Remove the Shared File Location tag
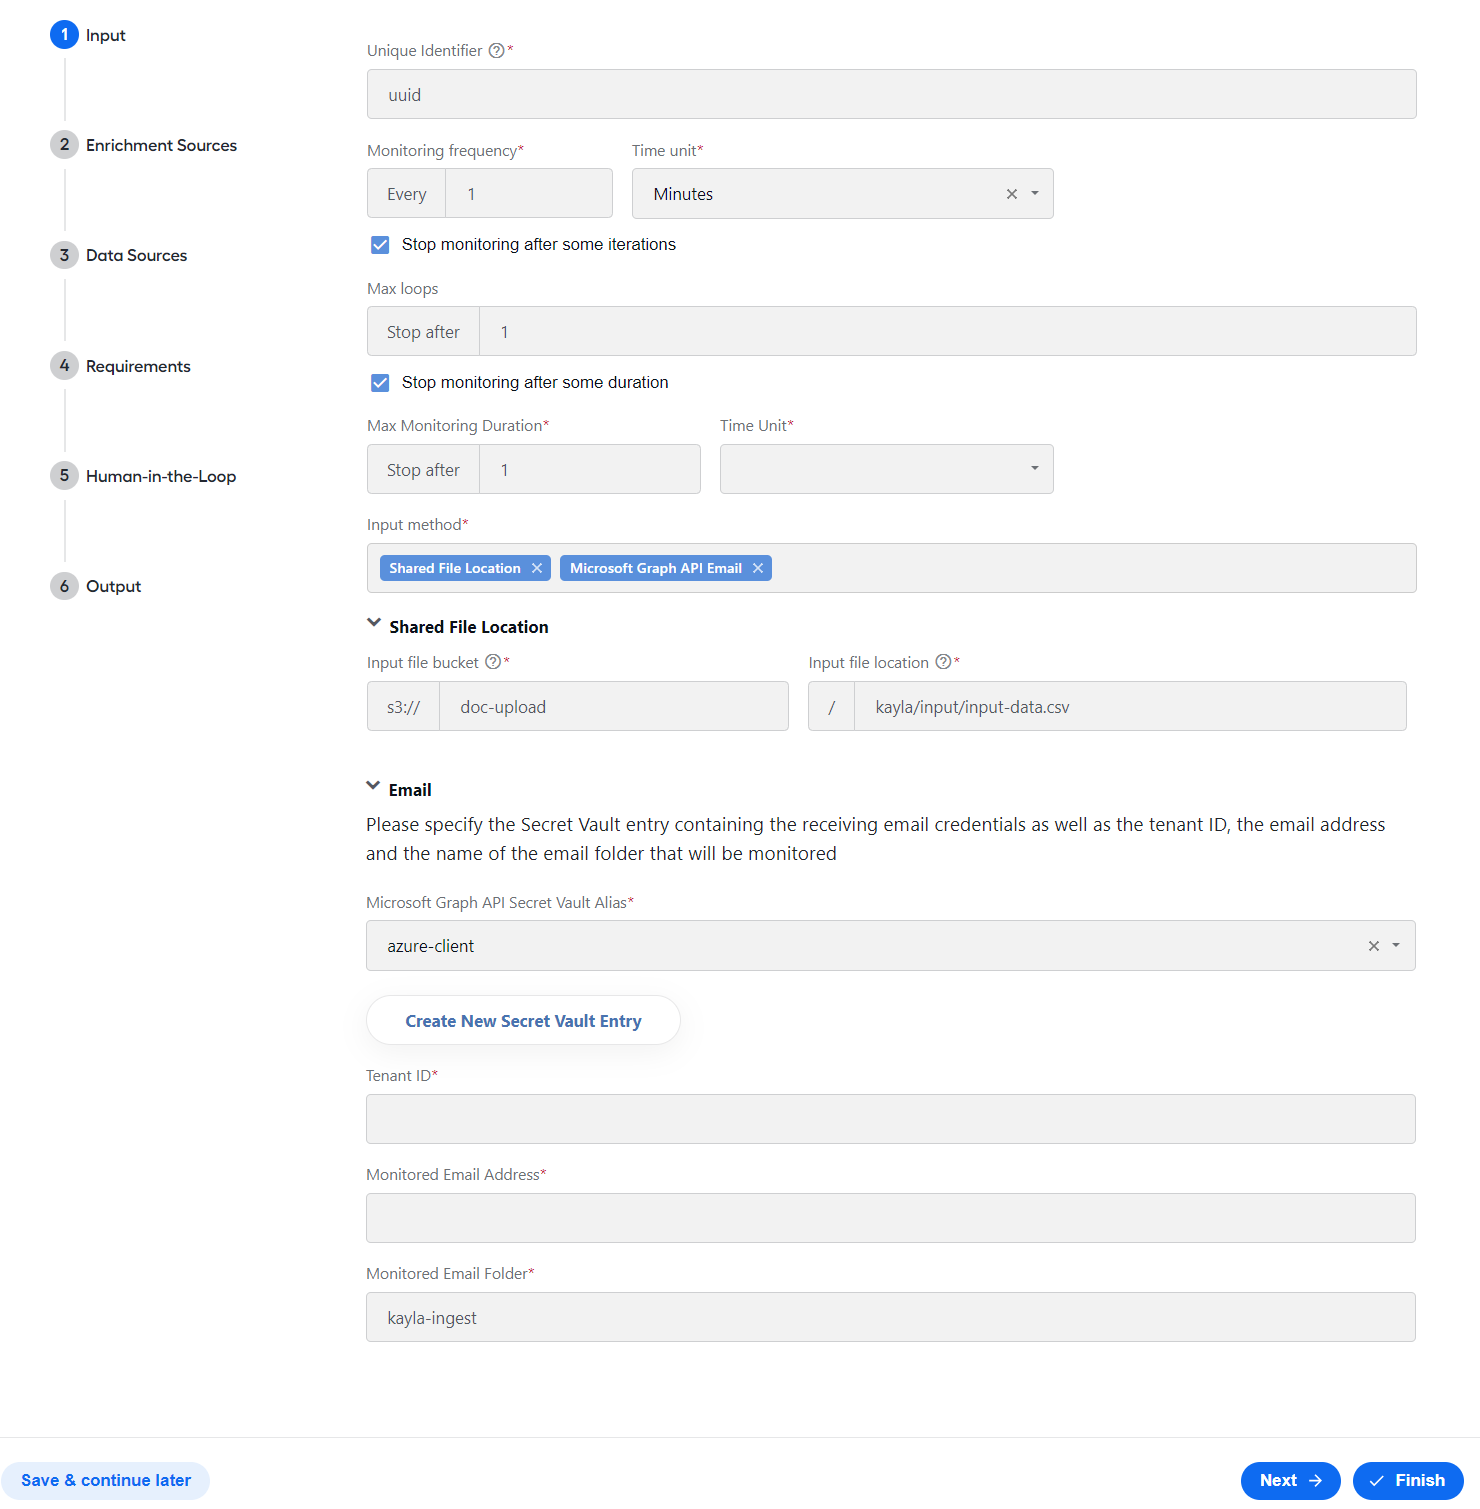Viewport: 1480px width, 1509px height. tap(537, 568)
